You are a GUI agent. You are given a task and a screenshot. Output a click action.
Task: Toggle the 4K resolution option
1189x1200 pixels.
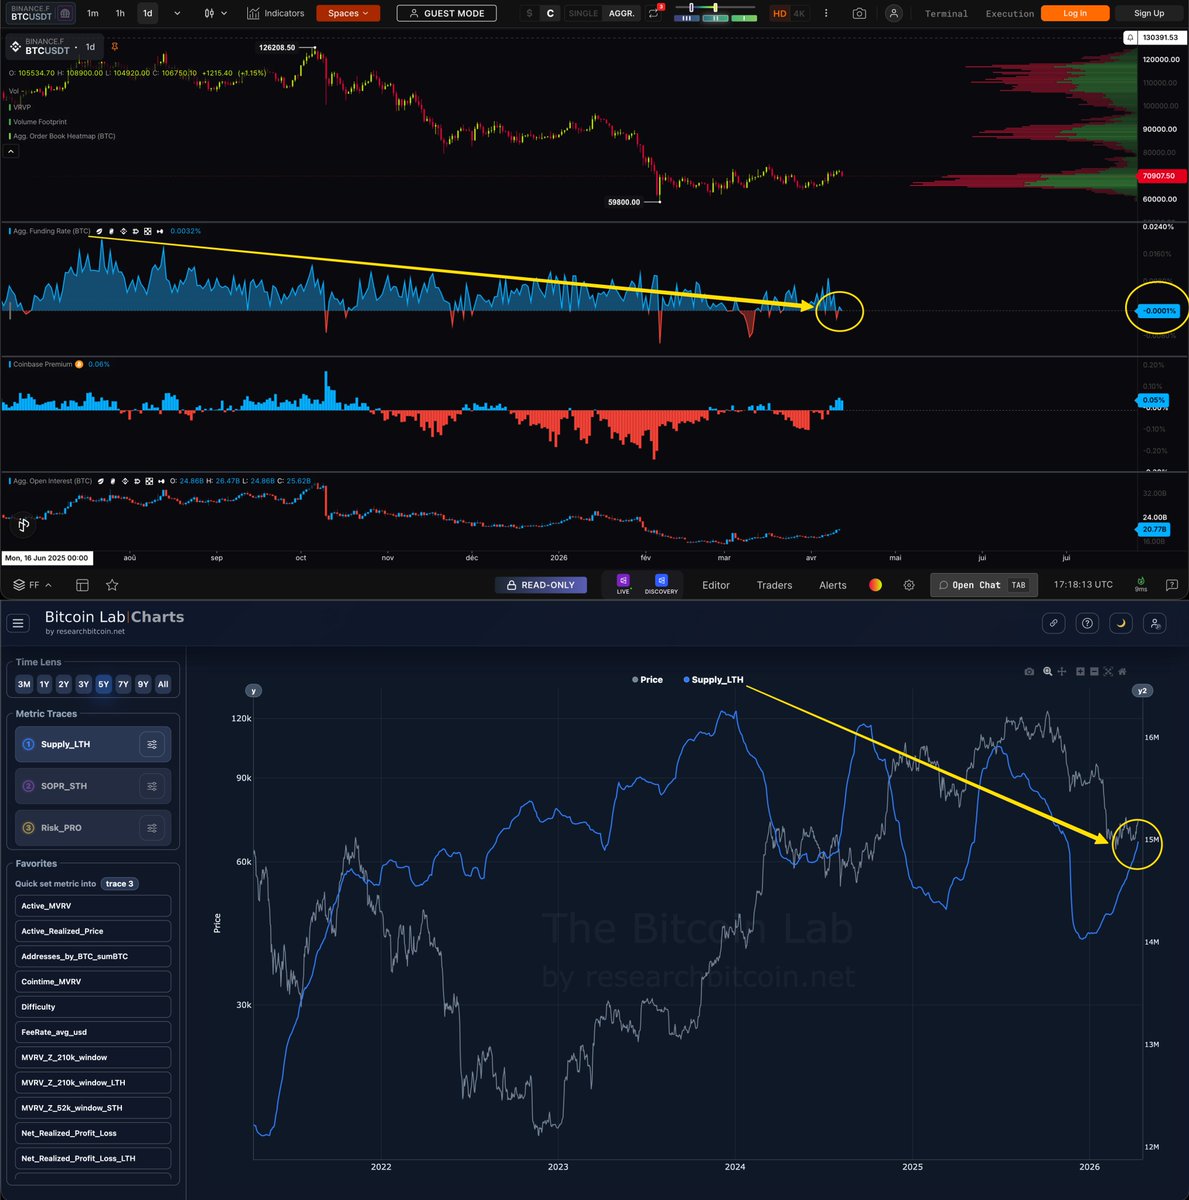(x=799, y=13)
